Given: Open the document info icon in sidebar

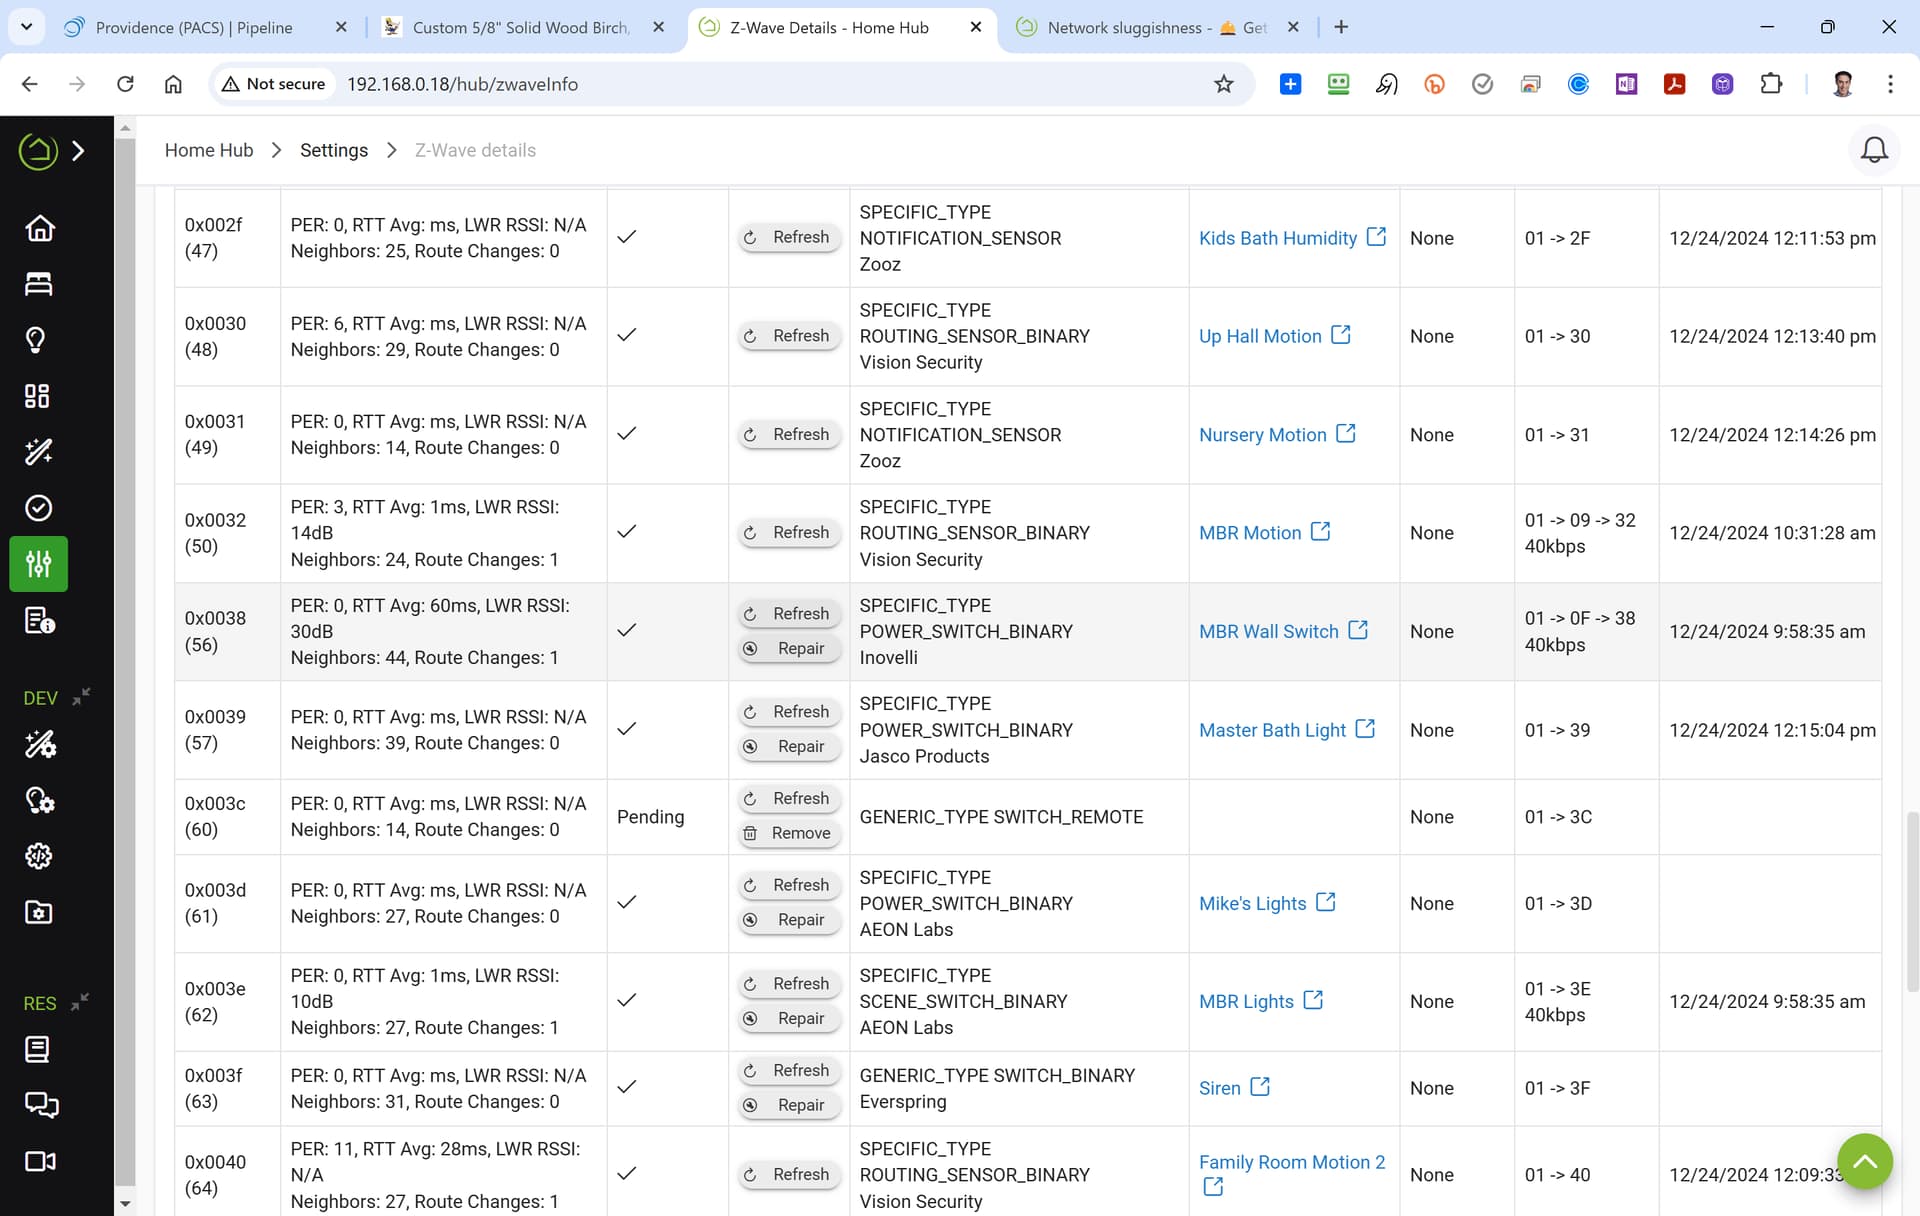Looking at the screenshot, I should (39, 621).
